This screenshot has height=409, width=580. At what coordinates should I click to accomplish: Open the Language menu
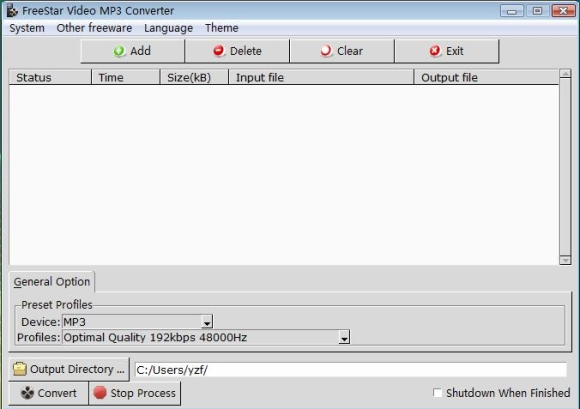point(168,28)
